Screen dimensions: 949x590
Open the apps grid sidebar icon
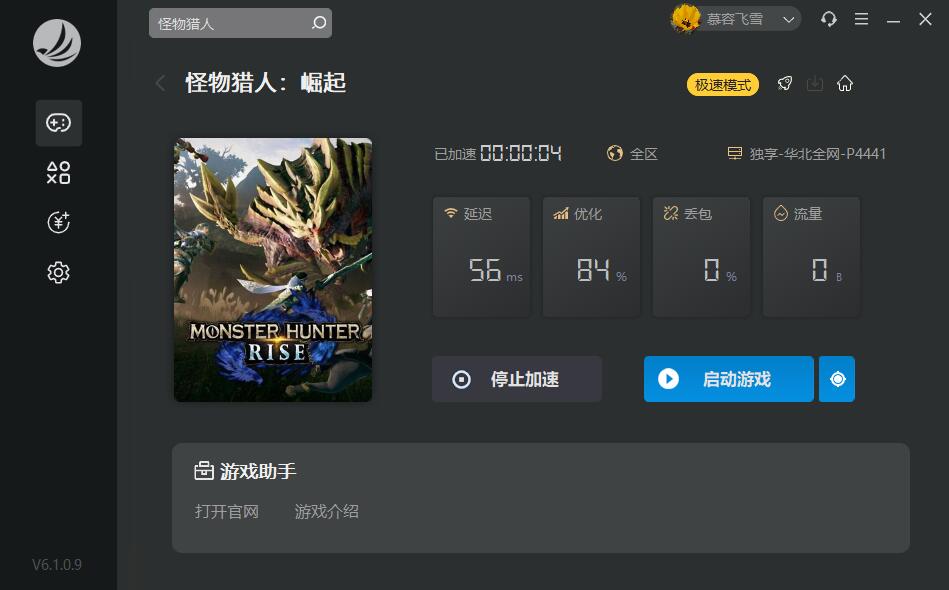59,173
